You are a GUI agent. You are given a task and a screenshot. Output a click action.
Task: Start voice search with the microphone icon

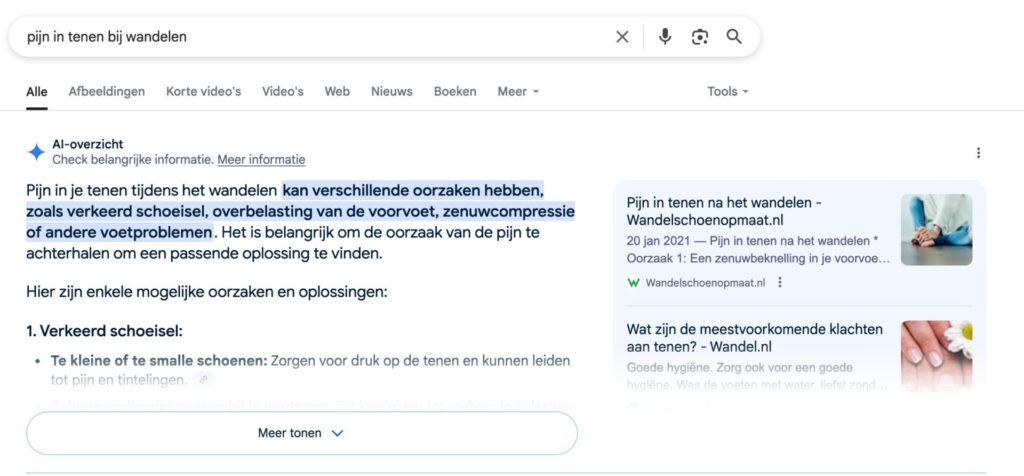click(x=665, y=37)
